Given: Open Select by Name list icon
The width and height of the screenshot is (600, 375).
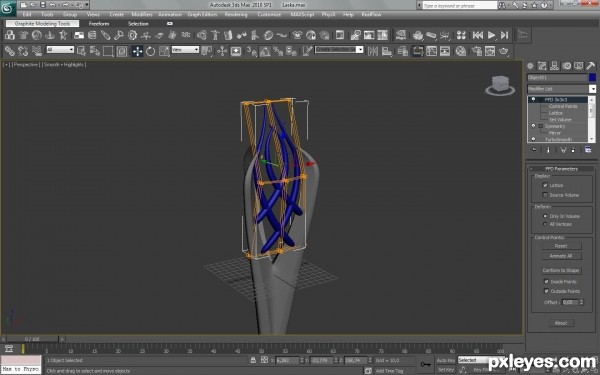Looking at the screenshot, I should tap(95, 51).
